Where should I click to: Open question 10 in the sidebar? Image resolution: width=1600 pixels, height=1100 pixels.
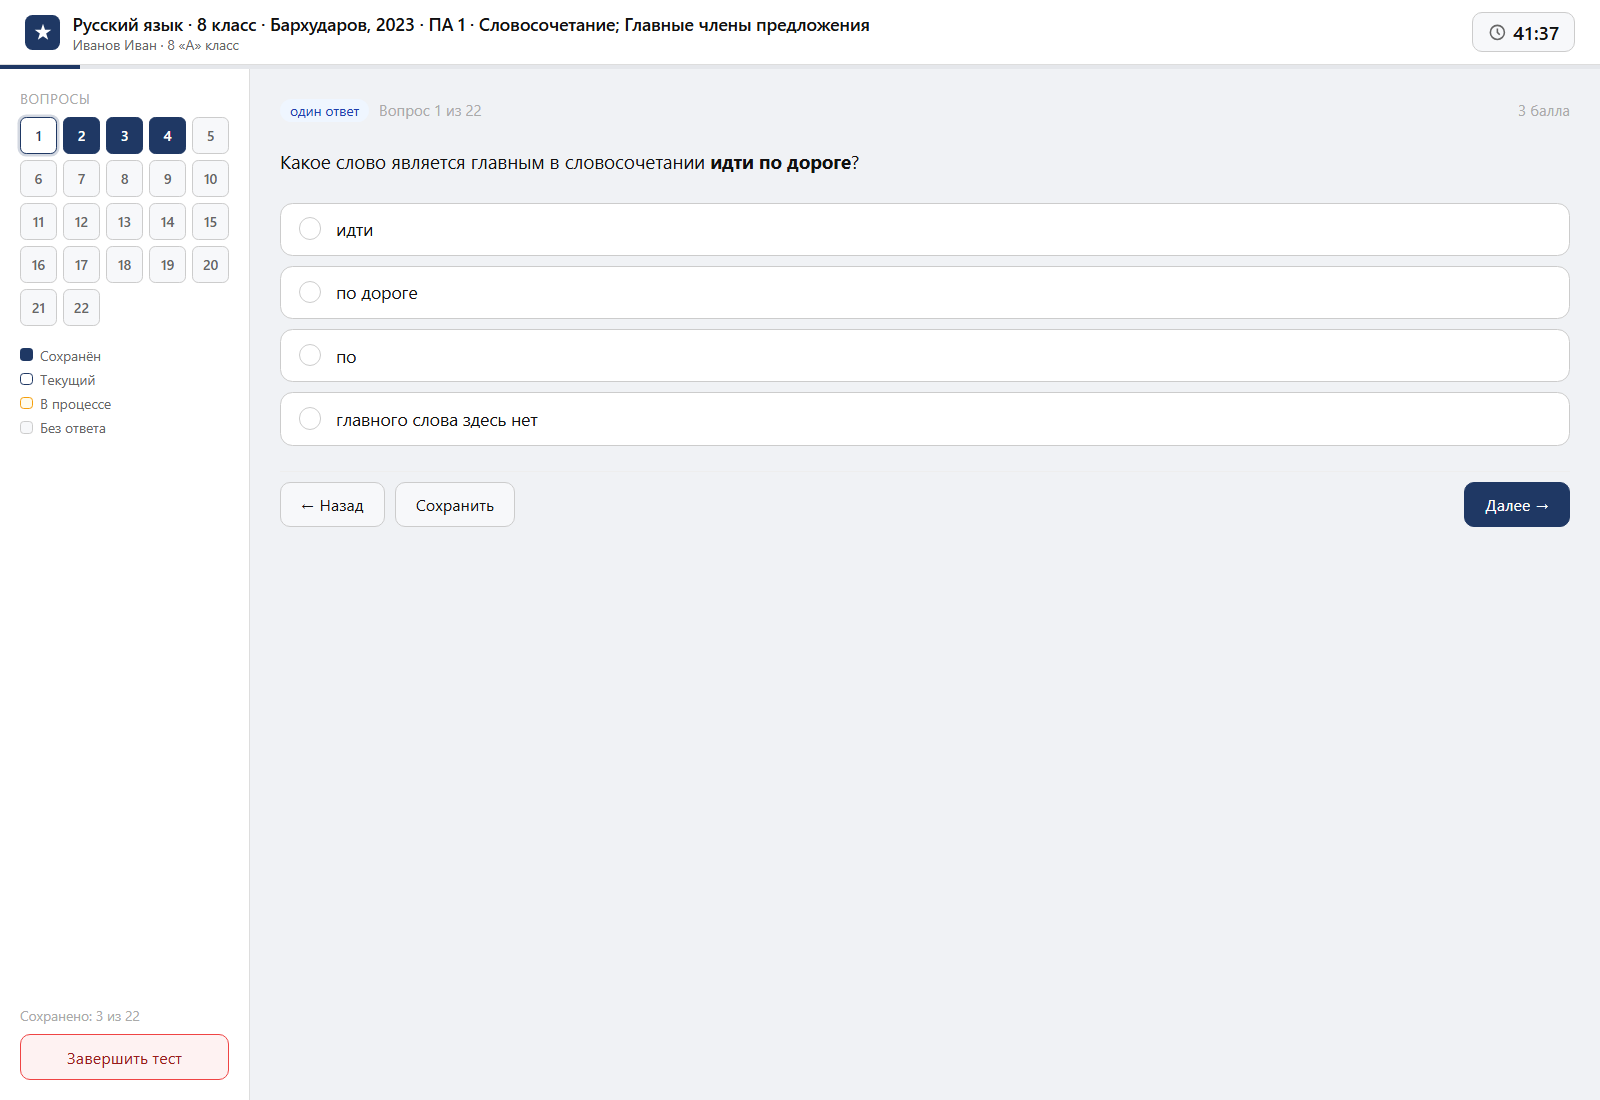pyautogui.click(x=210, y=179)
